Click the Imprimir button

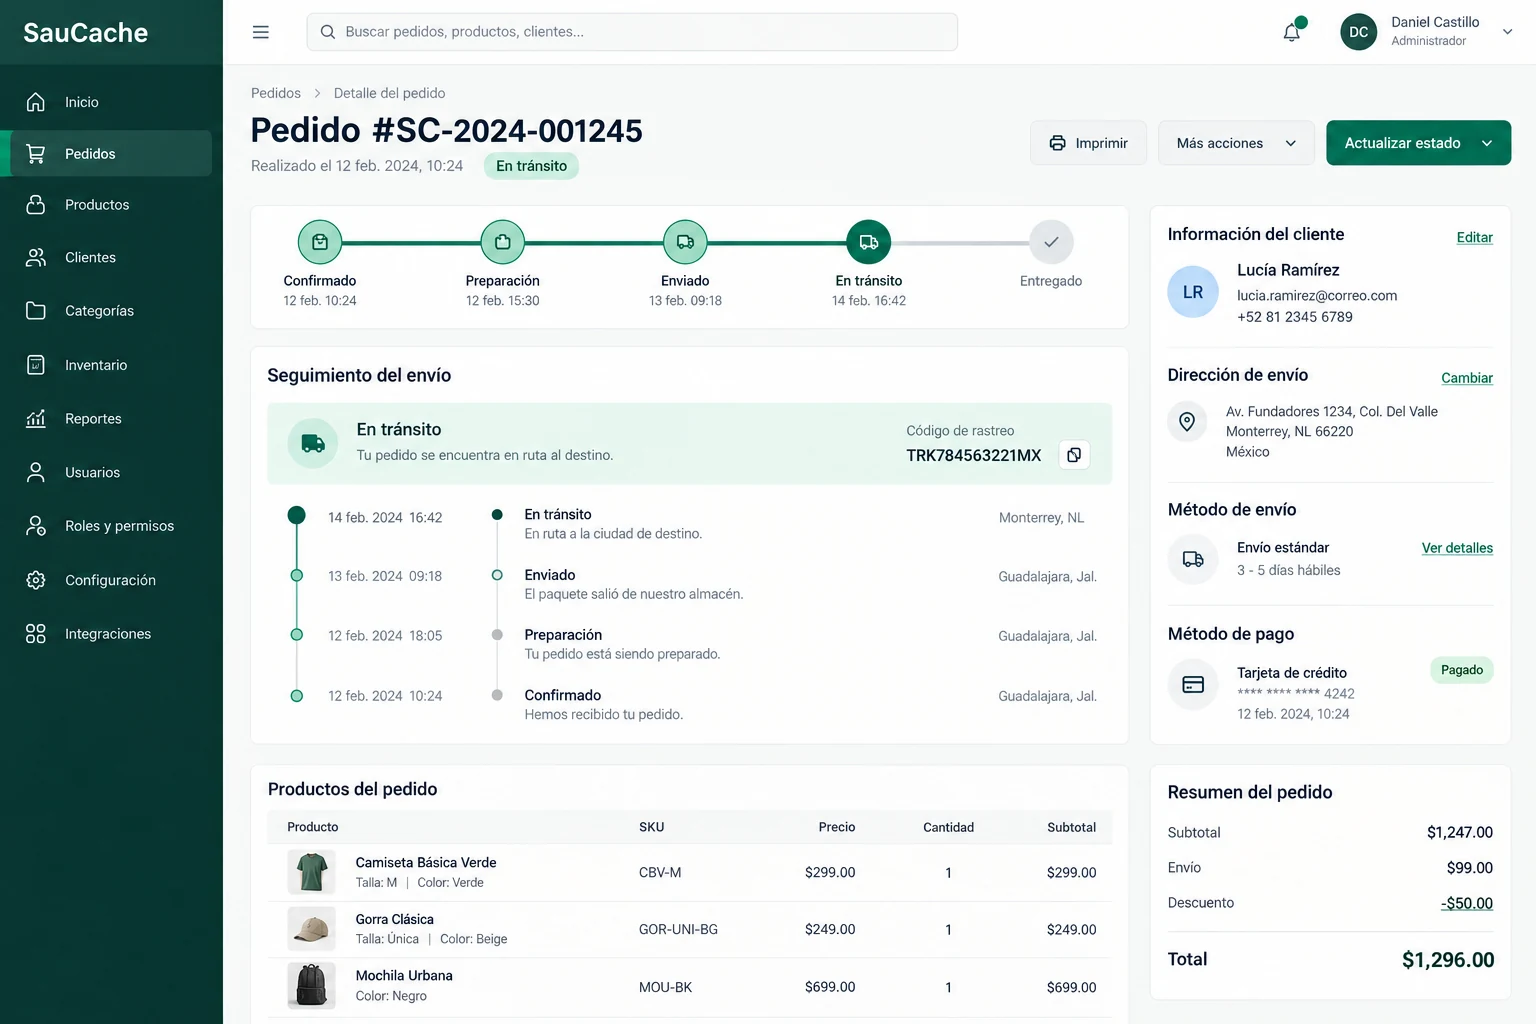point(1088,143)
